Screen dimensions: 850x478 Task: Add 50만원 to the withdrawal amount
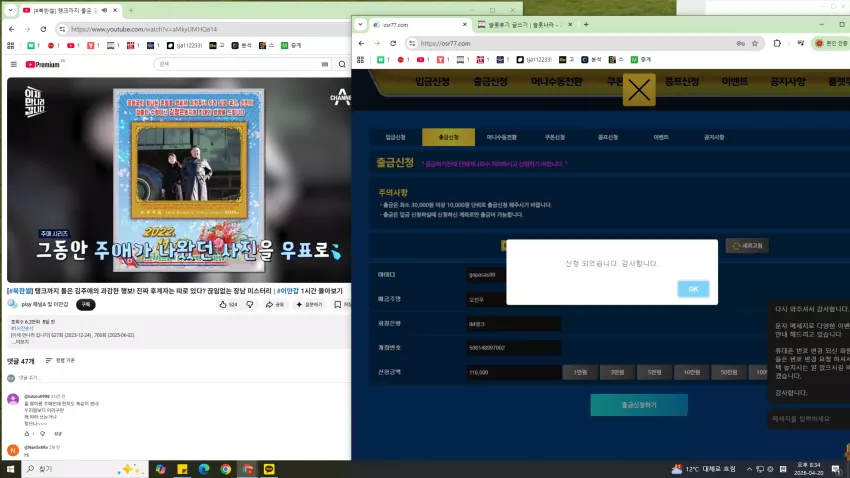click(729, 372)
